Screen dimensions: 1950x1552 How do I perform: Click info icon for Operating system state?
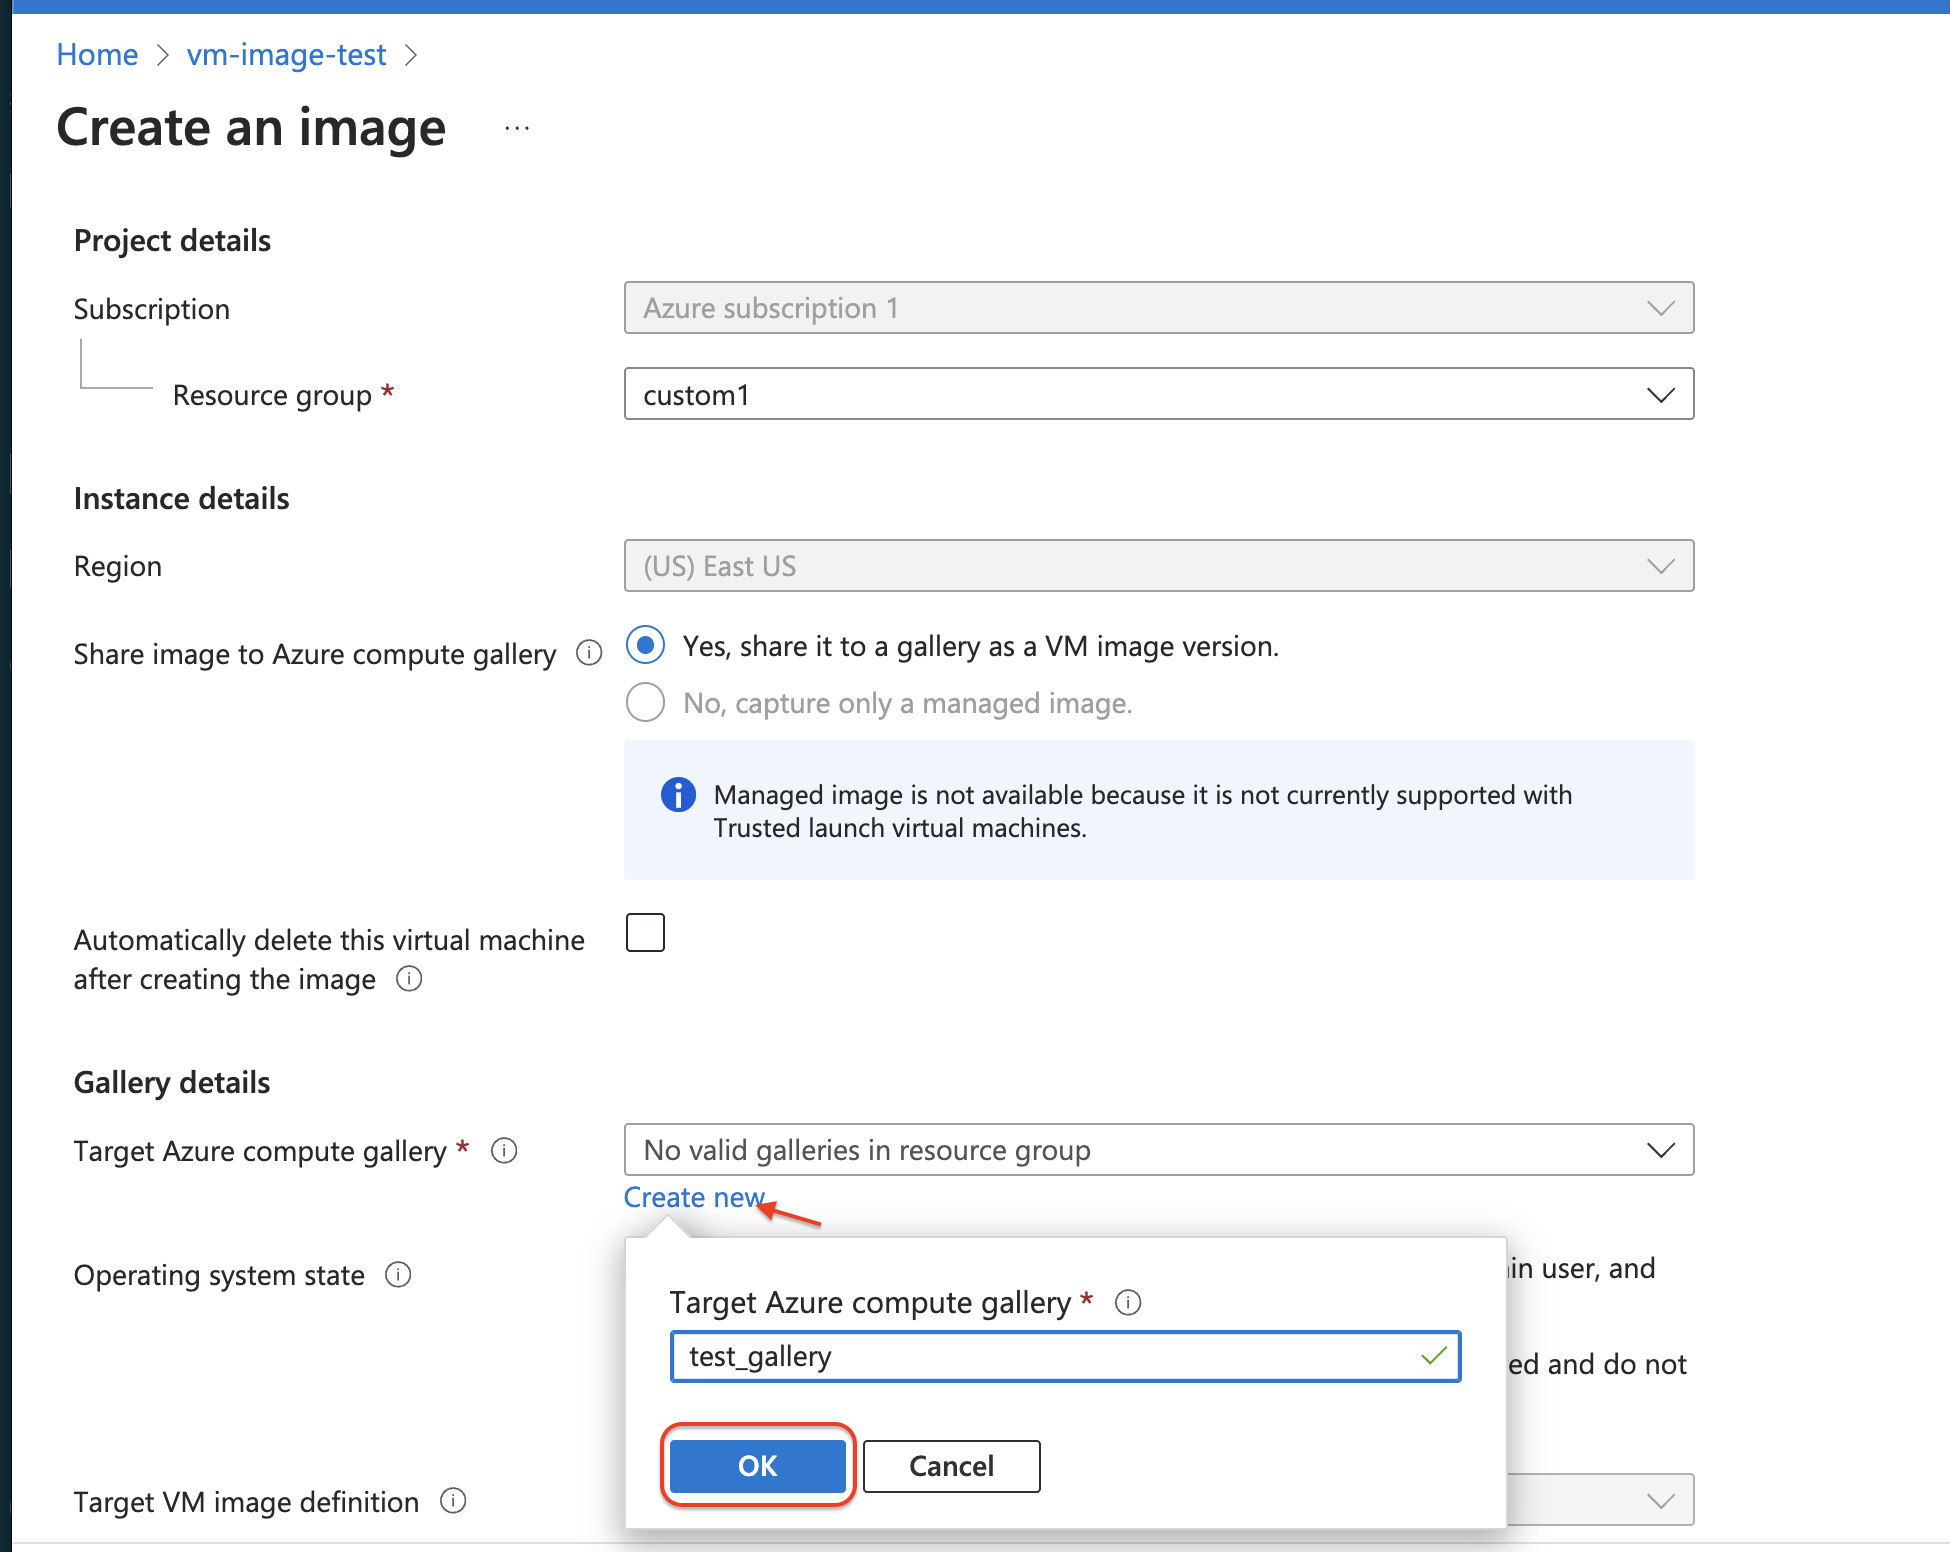point(398,1275)
